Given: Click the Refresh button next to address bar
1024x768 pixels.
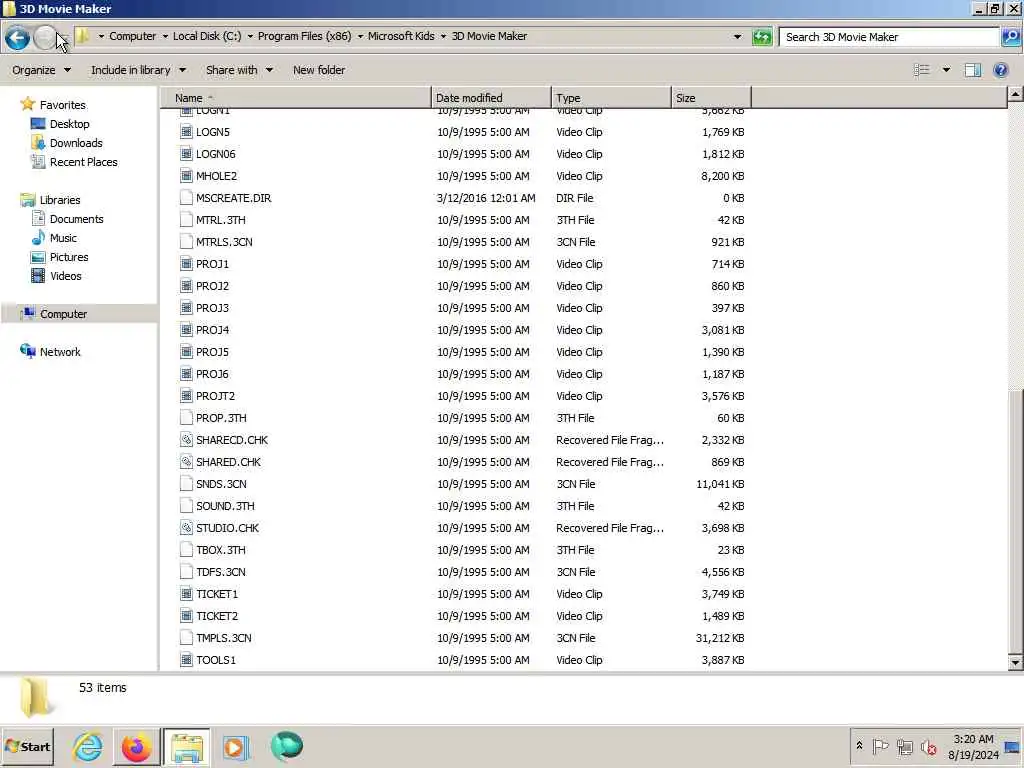Looking at the screenshot, I should click(x=761, y=37).
